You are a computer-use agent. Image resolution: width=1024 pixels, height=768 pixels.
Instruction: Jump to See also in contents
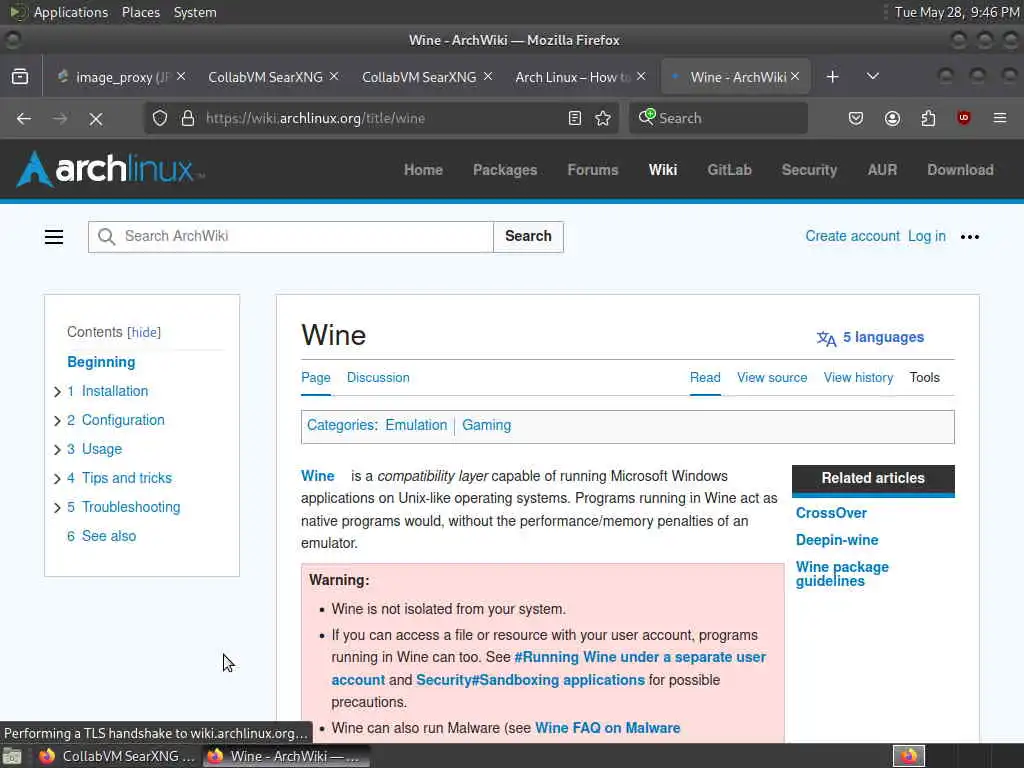click(x=102, y=536)
